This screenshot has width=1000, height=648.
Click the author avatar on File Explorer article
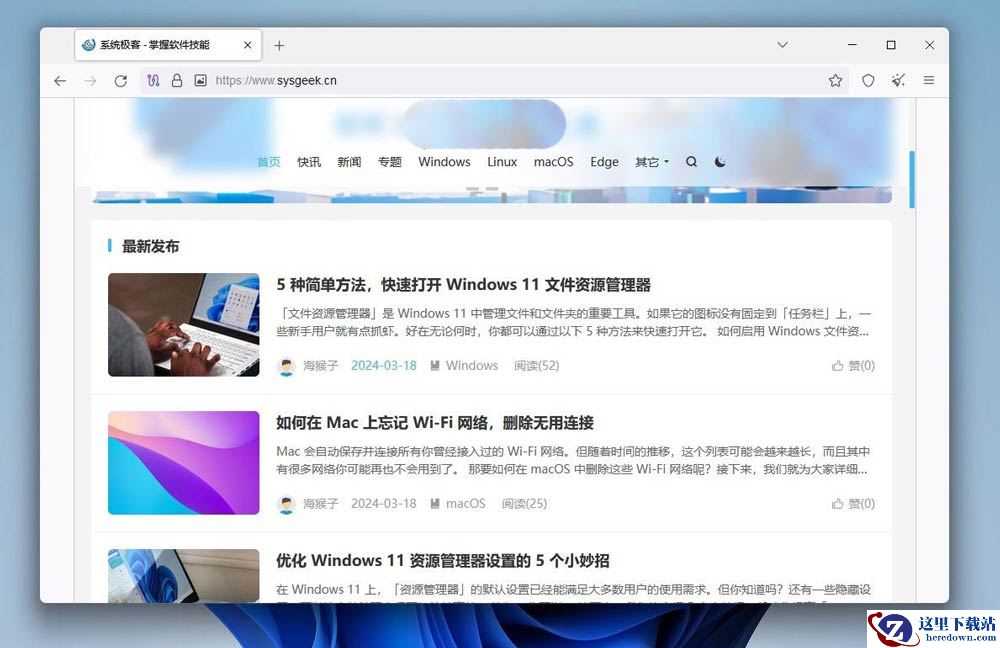[287, 366]
